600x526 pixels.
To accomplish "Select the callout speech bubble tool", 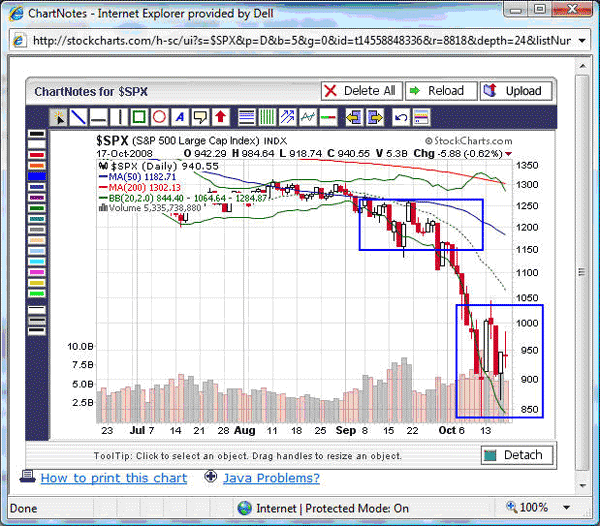I will click(x=200, y=117).
